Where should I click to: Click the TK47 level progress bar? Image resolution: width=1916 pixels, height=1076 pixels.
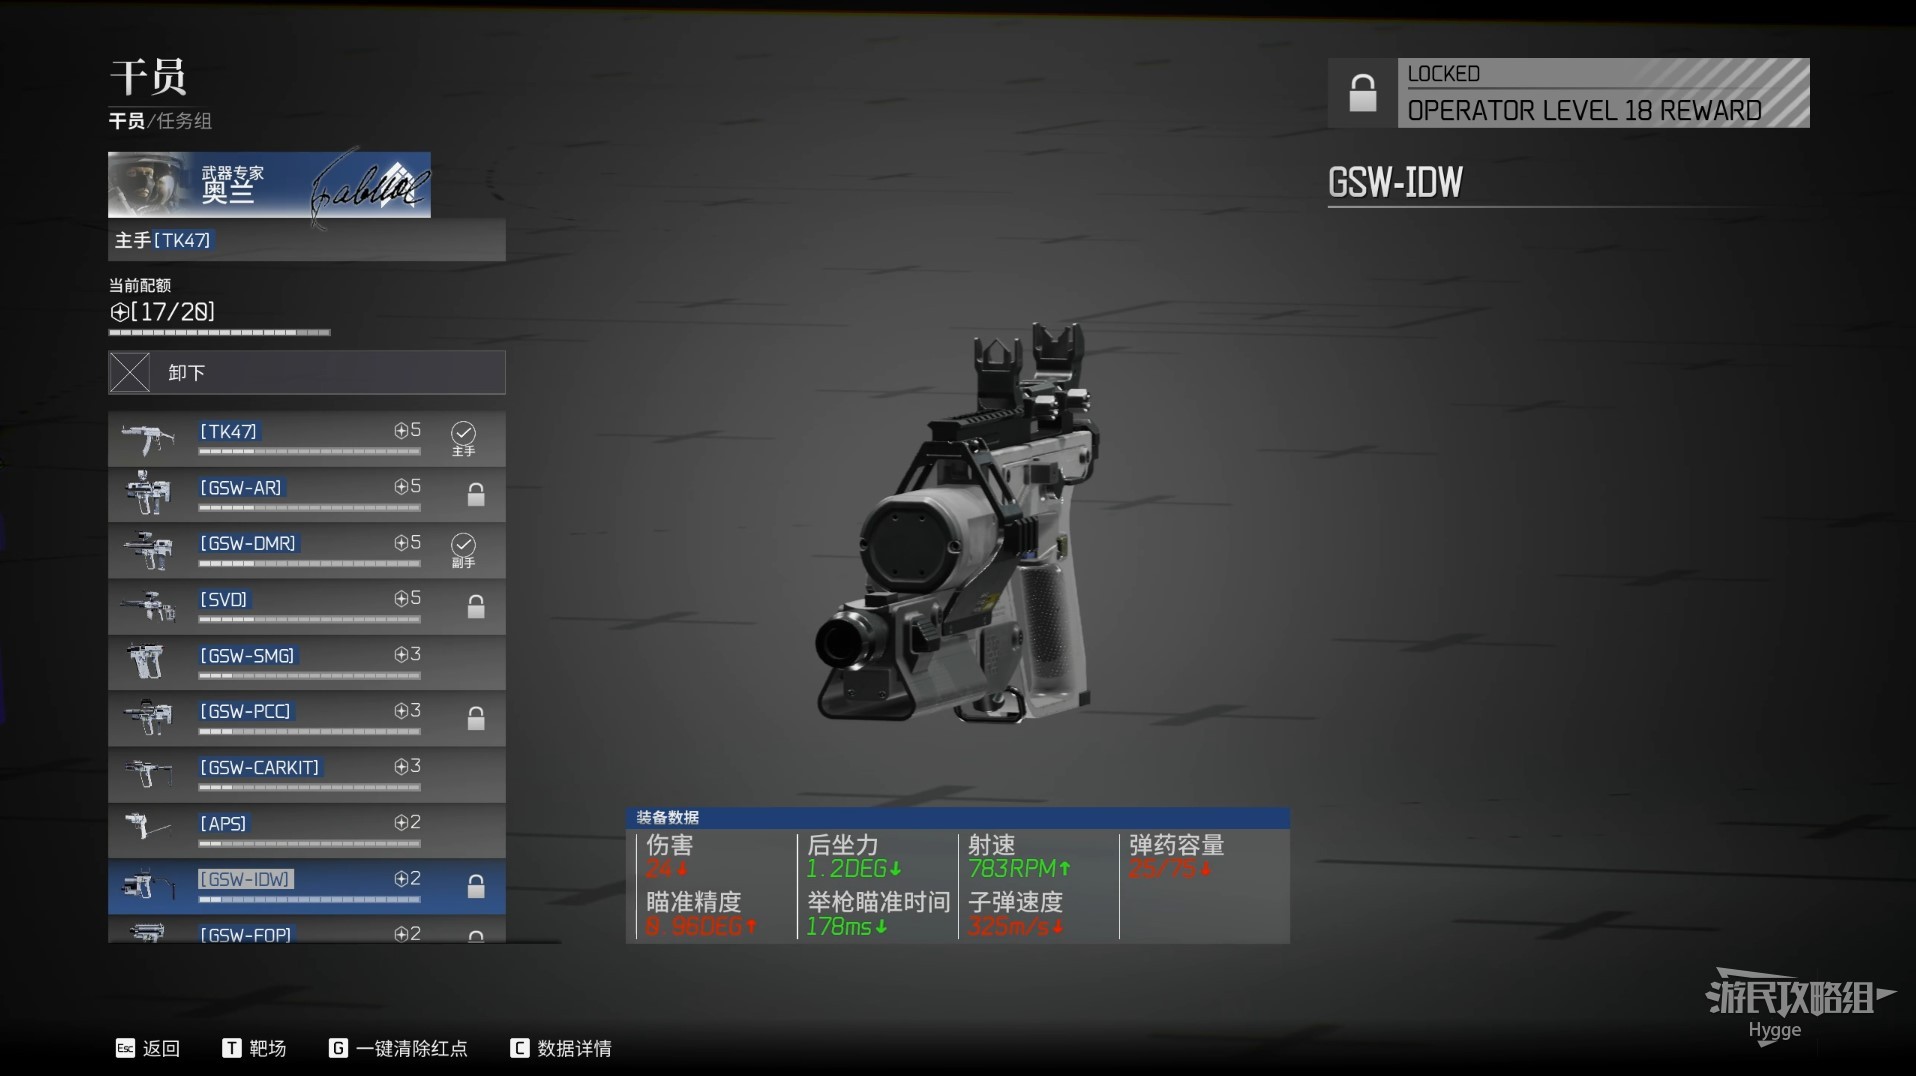coord(309,452)
